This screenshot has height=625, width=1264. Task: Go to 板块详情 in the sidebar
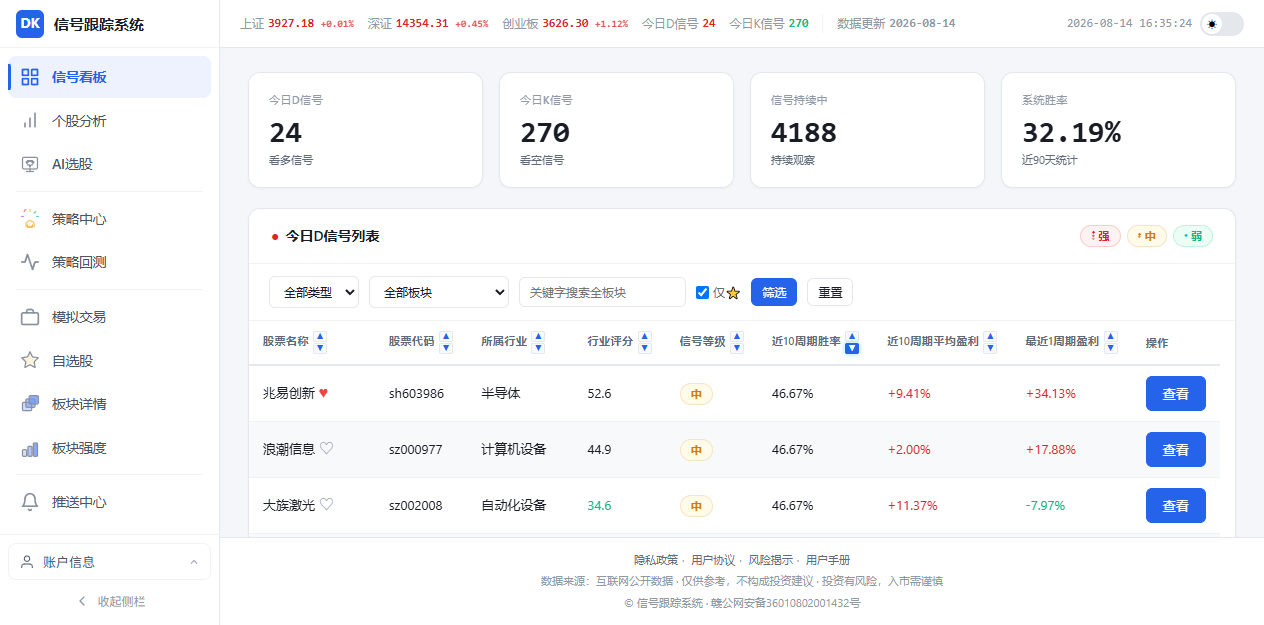109,404
